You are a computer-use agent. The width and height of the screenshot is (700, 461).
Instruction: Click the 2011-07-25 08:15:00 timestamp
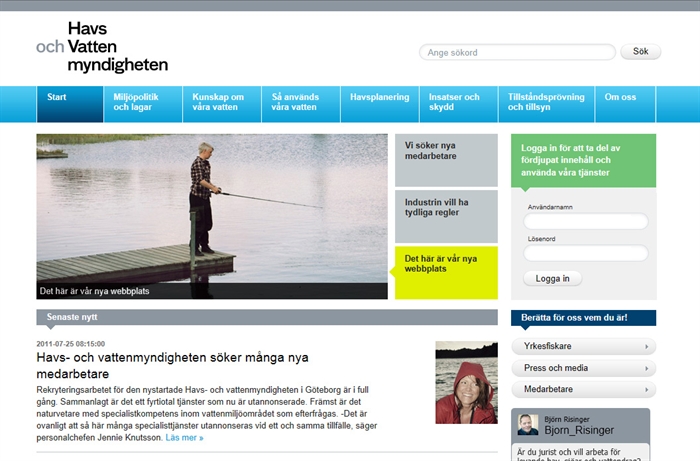tap(71, 344)
